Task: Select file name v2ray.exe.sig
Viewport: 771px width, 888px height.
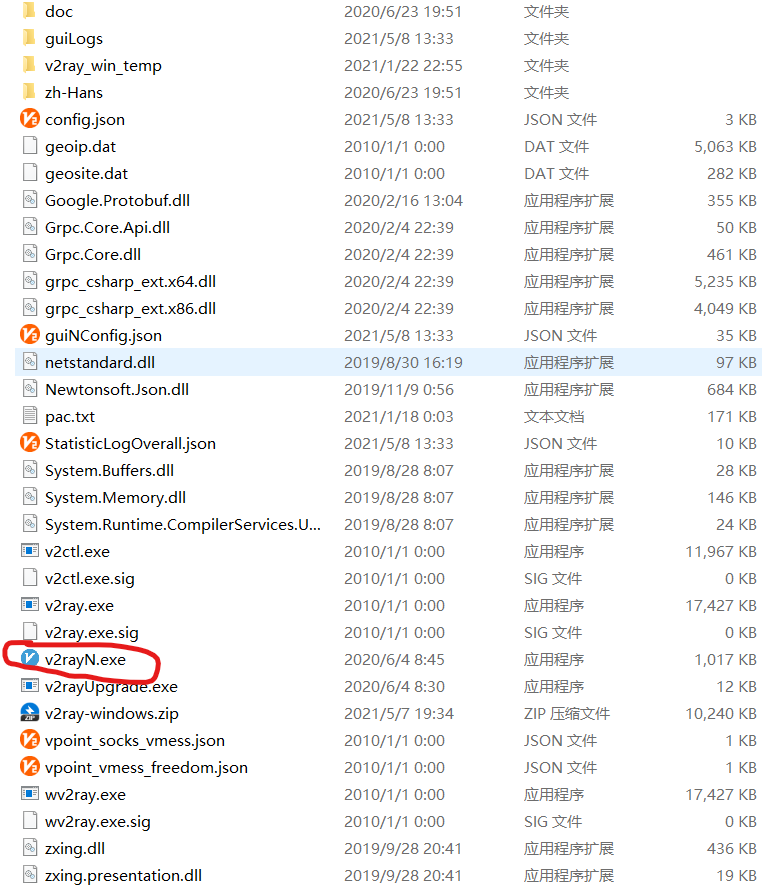Action: 91,633
